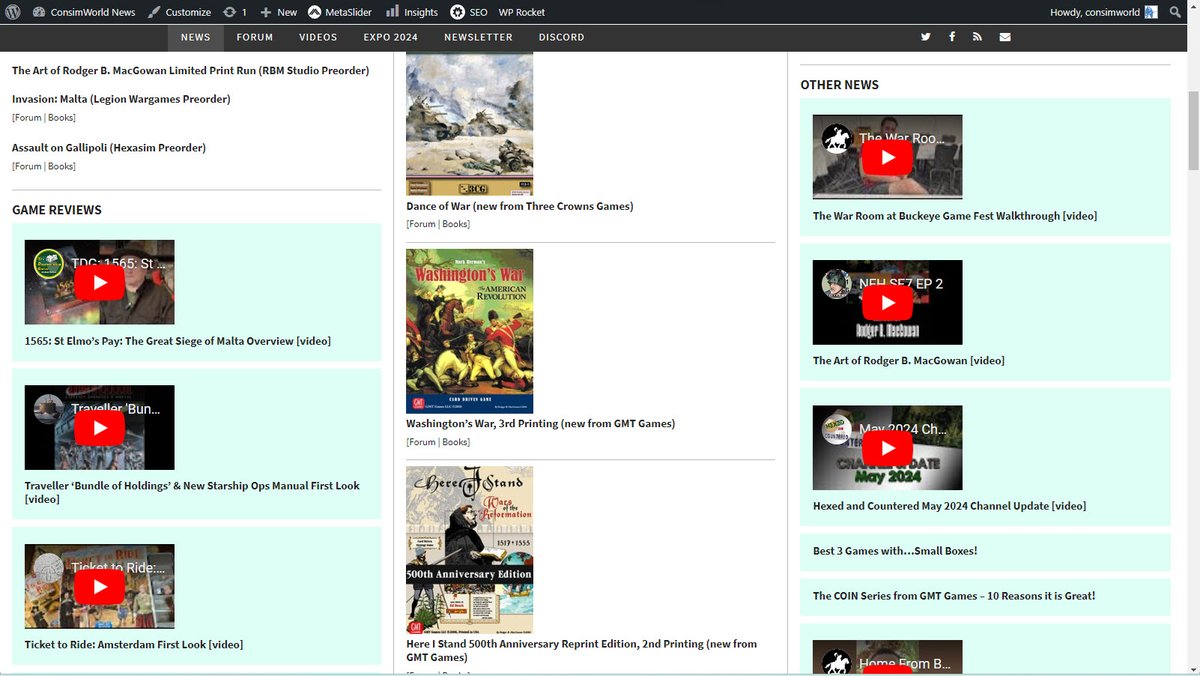Click the Home From B... video thumbnail
1200x676 pixels.
coord(888,657)
